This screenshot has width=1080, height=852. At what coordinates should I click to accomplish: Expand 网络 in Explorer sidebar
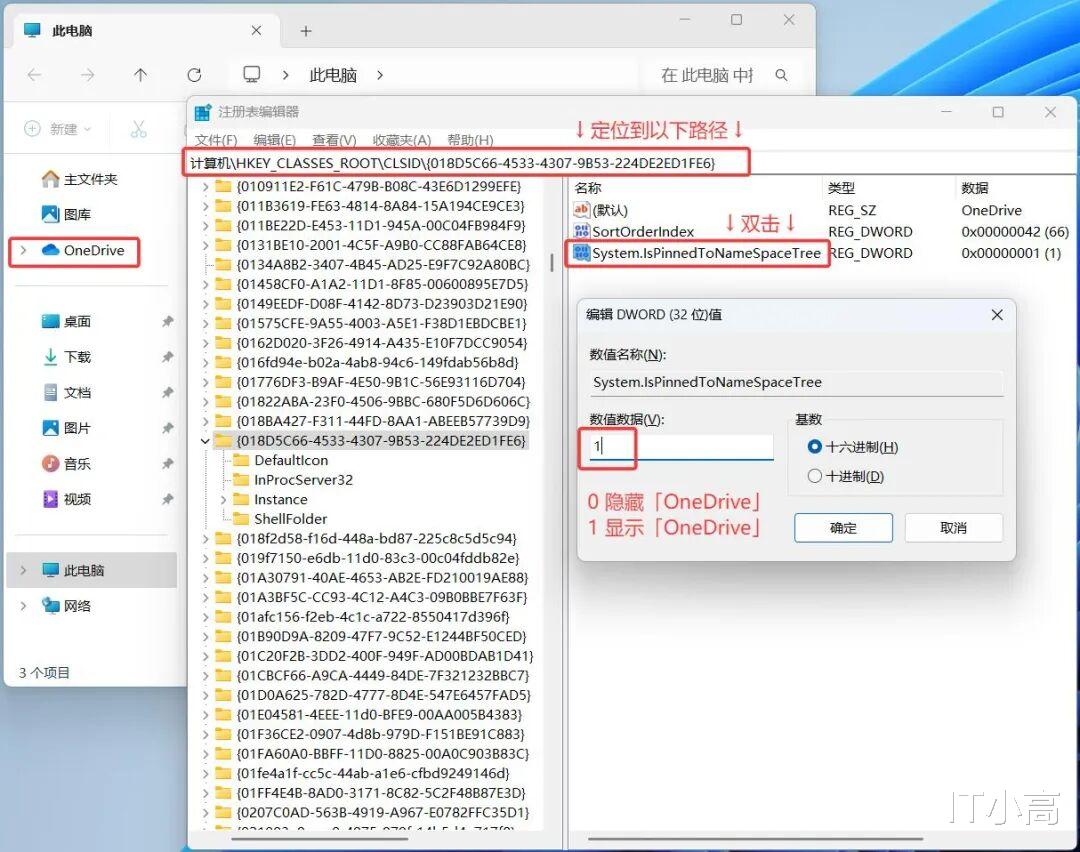(23, 605)
